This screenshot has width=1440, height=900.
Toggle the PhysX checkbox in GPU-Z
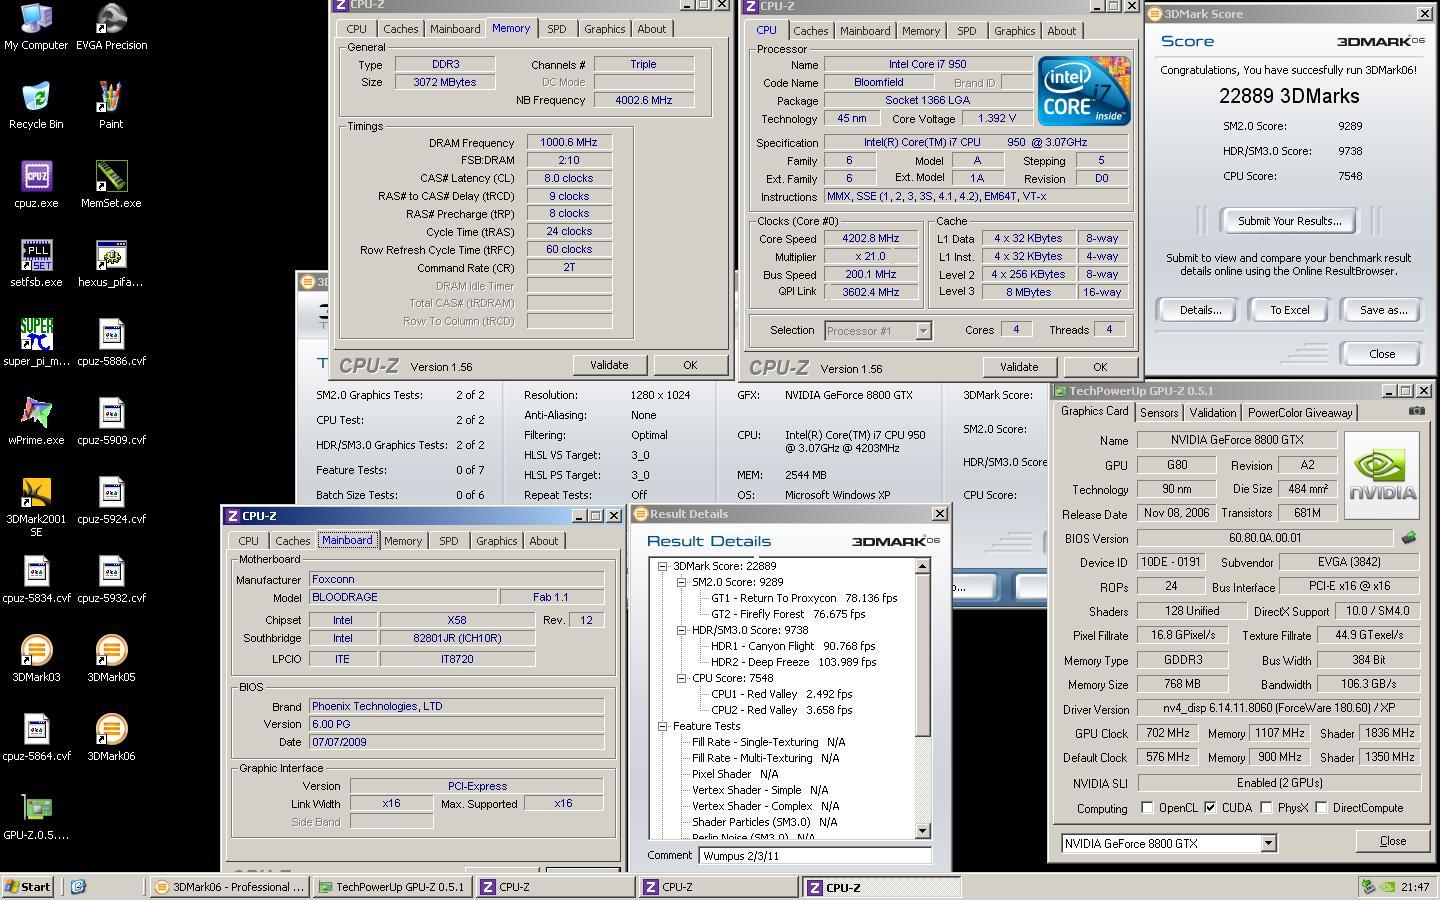coord(1266,807)
